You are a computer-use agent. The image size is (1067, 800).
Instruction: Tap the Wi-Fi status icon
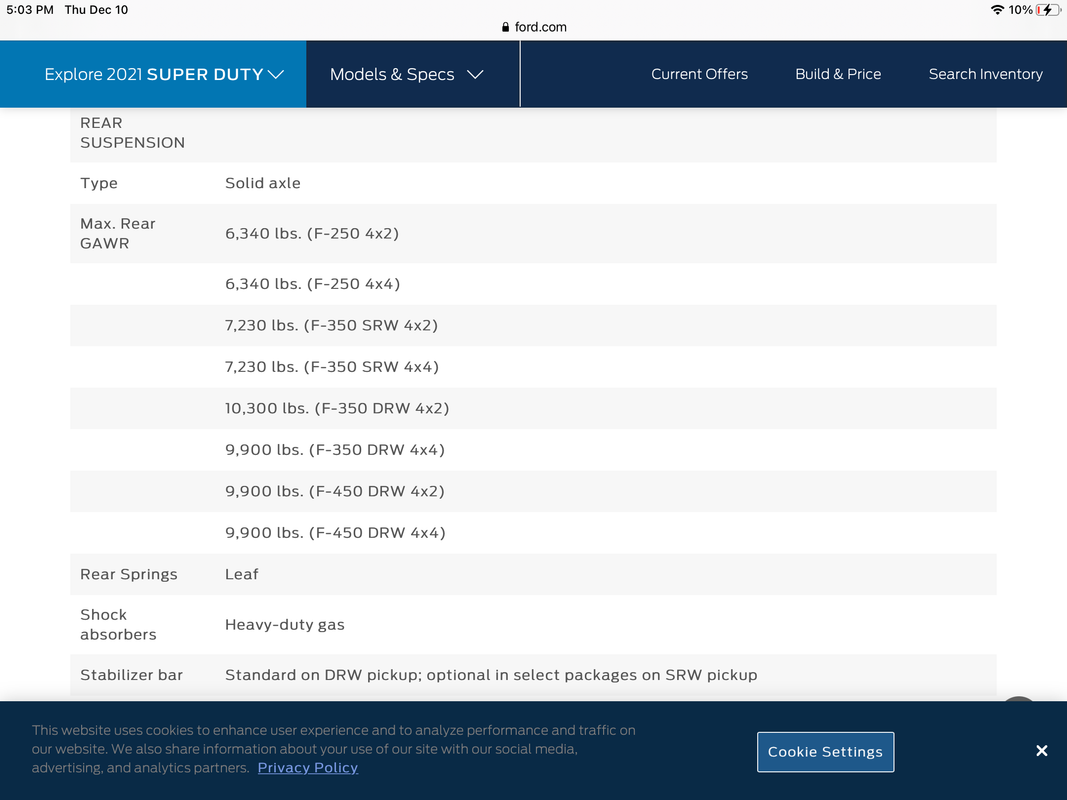(x=997, y=10)
